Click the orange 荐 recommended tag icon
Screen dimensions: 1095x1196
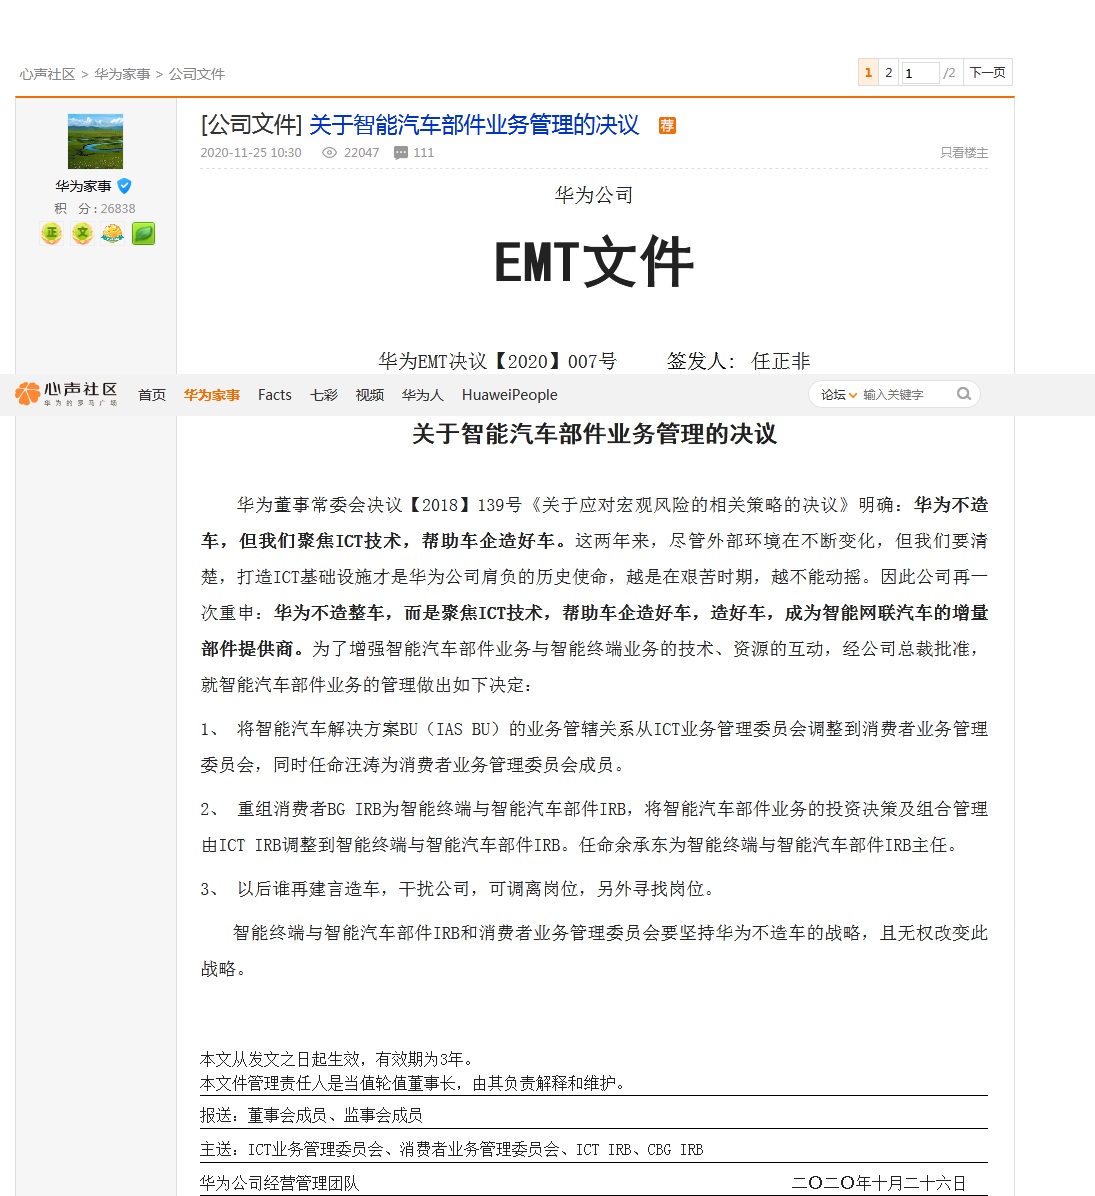(667, 125)
